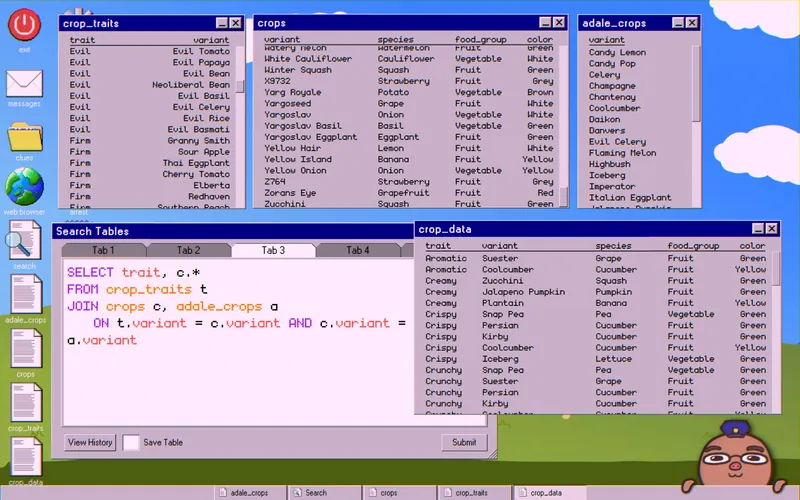The image size is (800, 500).
Task: Close the crops window
Action: click(x=559, y=22)
